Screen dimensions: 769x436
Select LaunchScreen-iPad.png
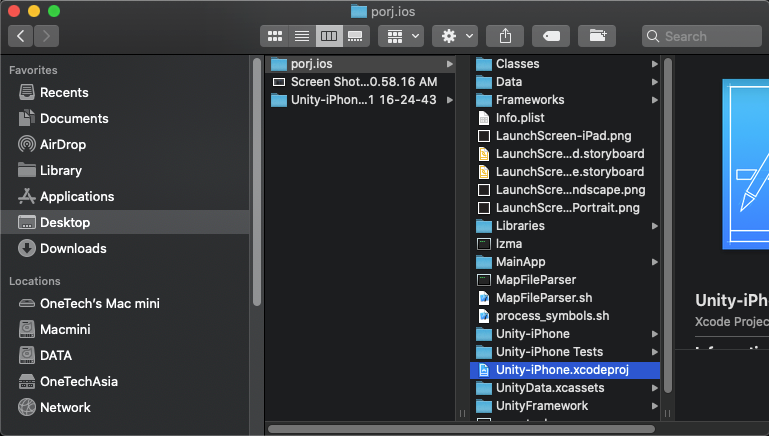coord(565,135)
